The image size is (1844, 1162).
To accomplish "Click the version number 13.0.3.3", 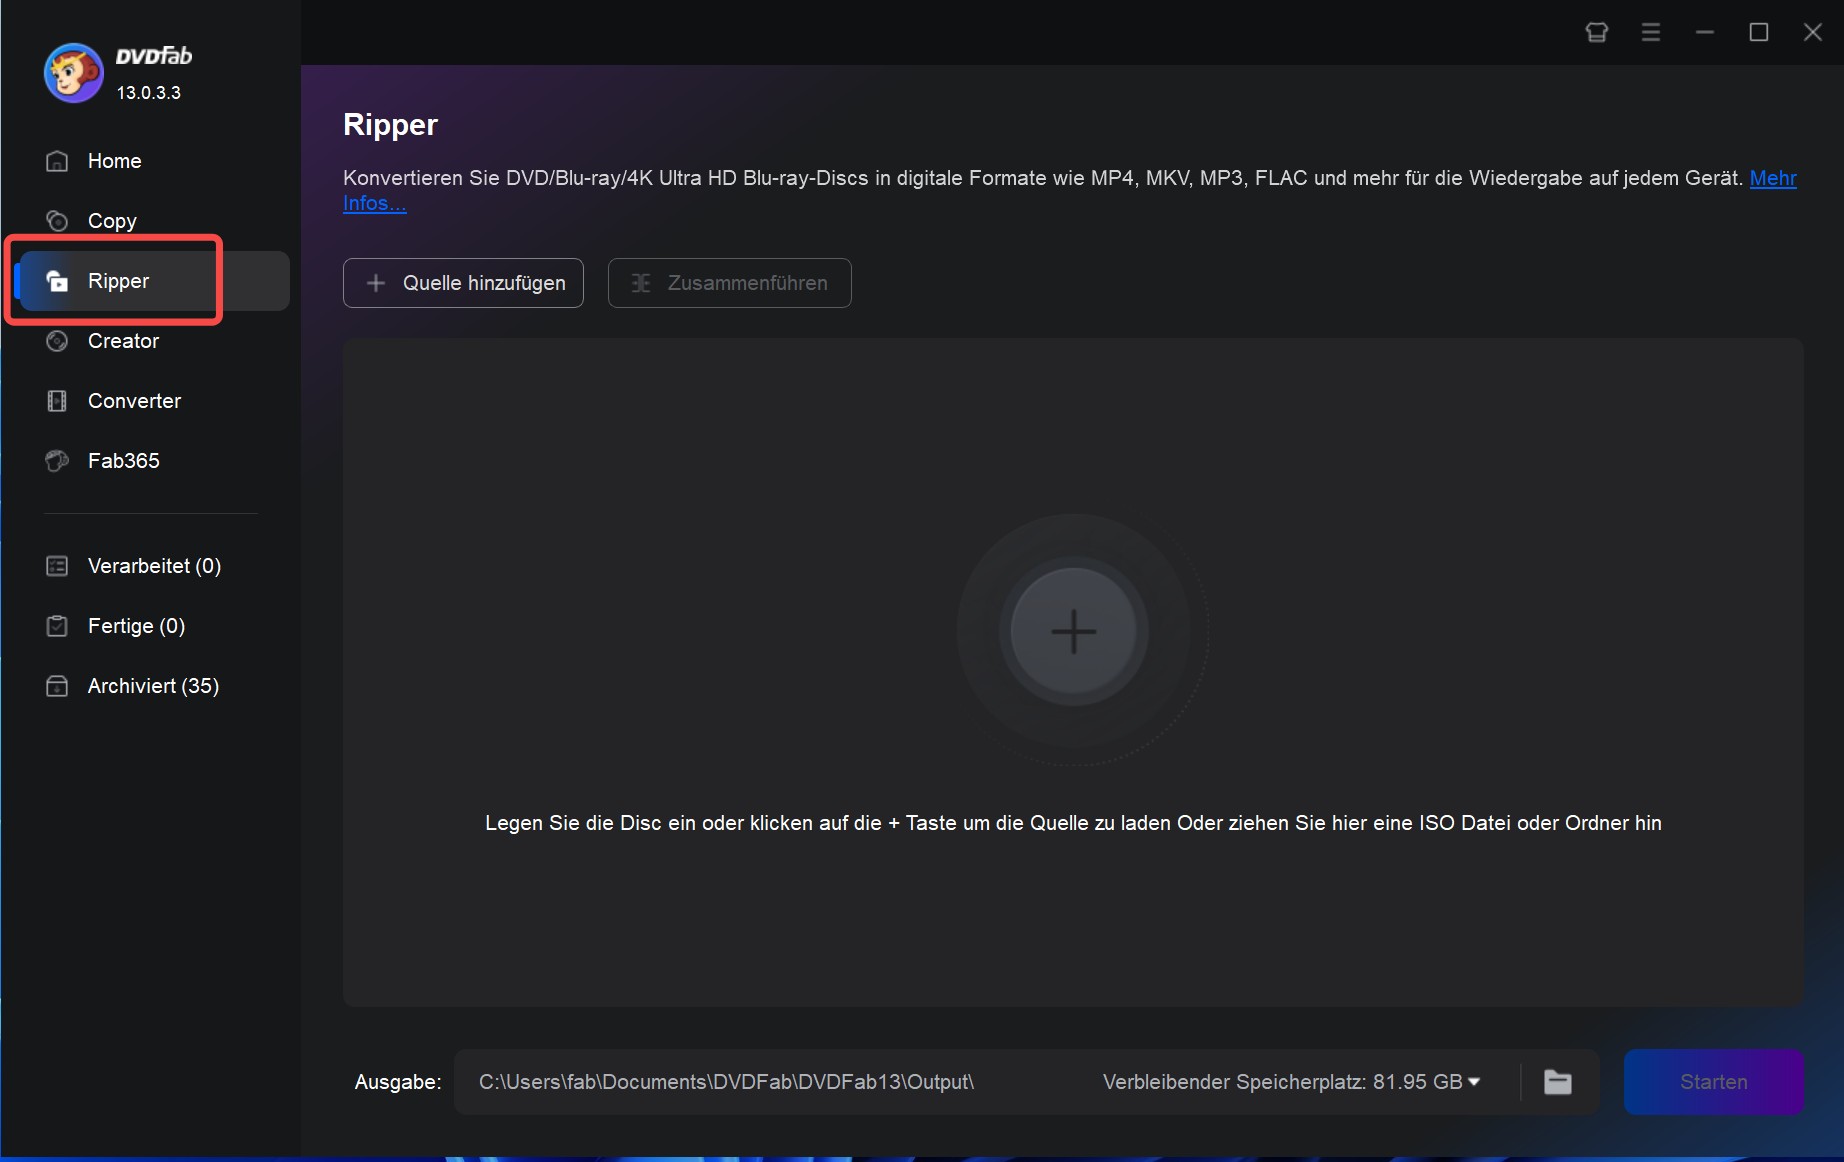I will coord(149,93).
